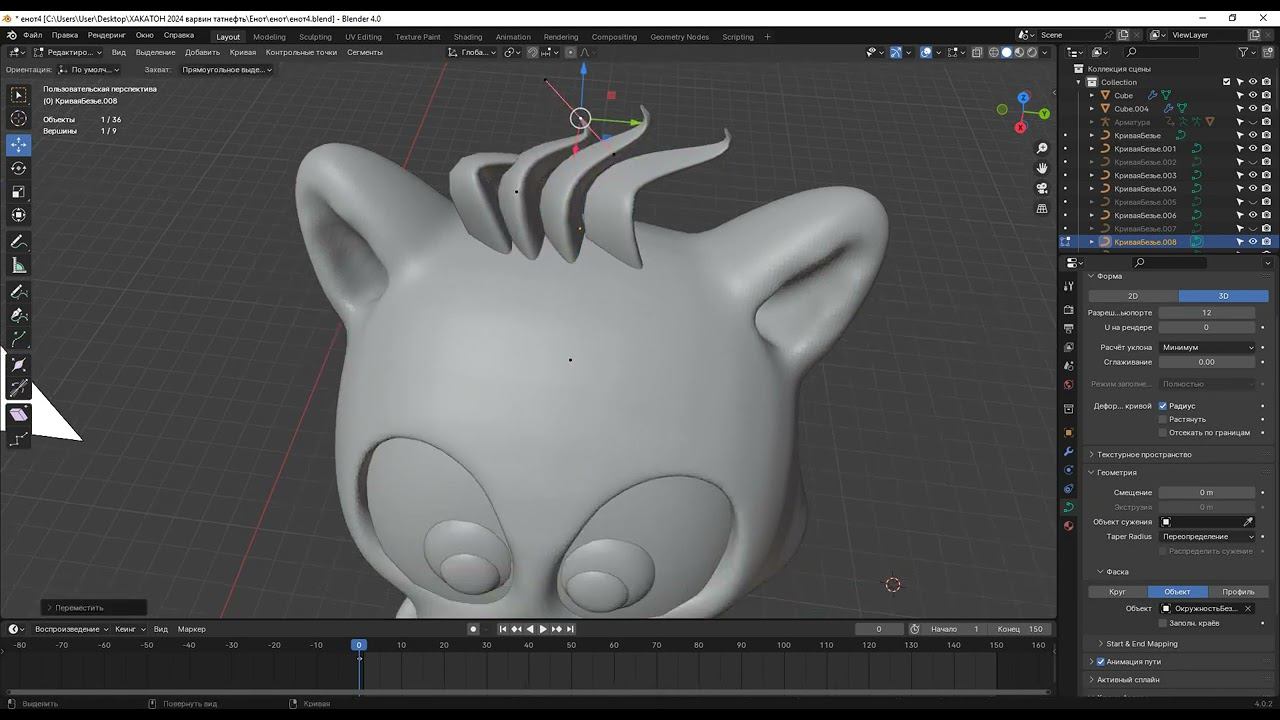Enable the Растянуть checkbox
The image size is (1280, 720).
(1163, 419)
